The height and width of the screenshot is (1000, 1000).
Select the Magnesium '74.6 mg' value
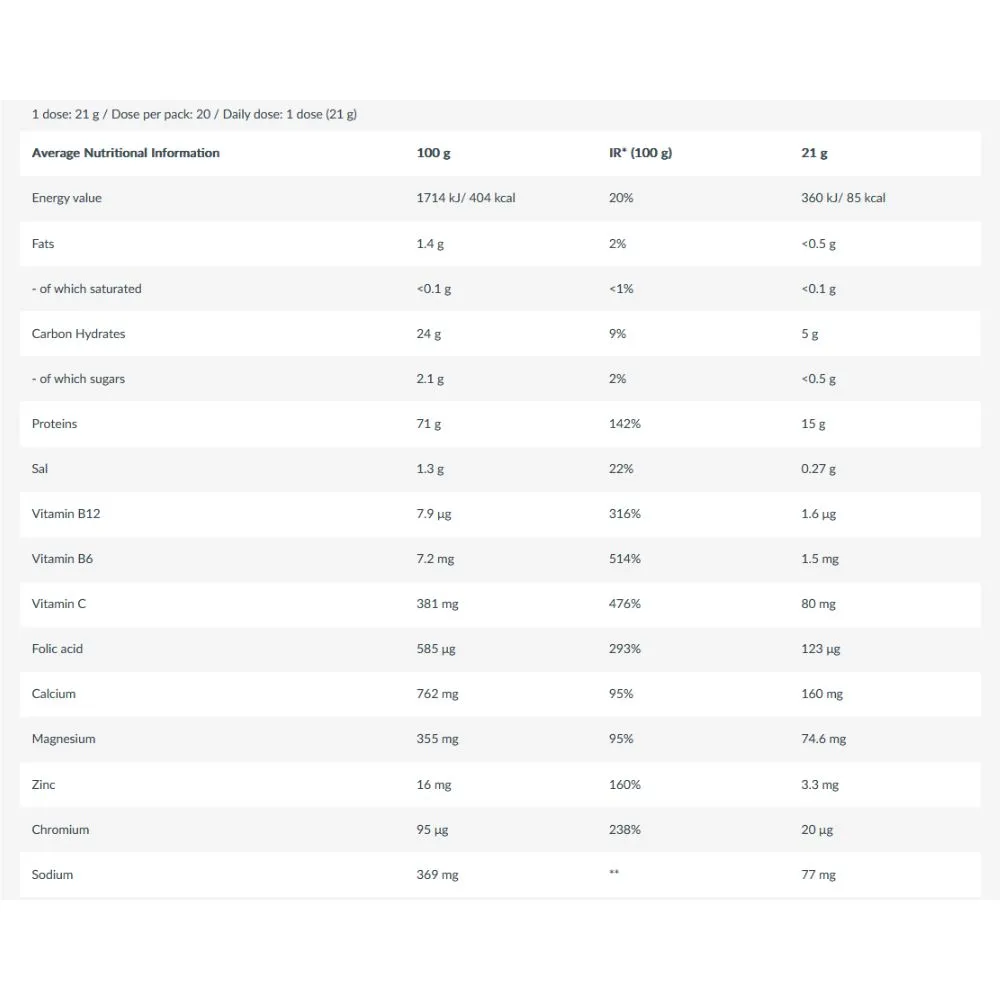pyautogui.click(x=823, y=739)
